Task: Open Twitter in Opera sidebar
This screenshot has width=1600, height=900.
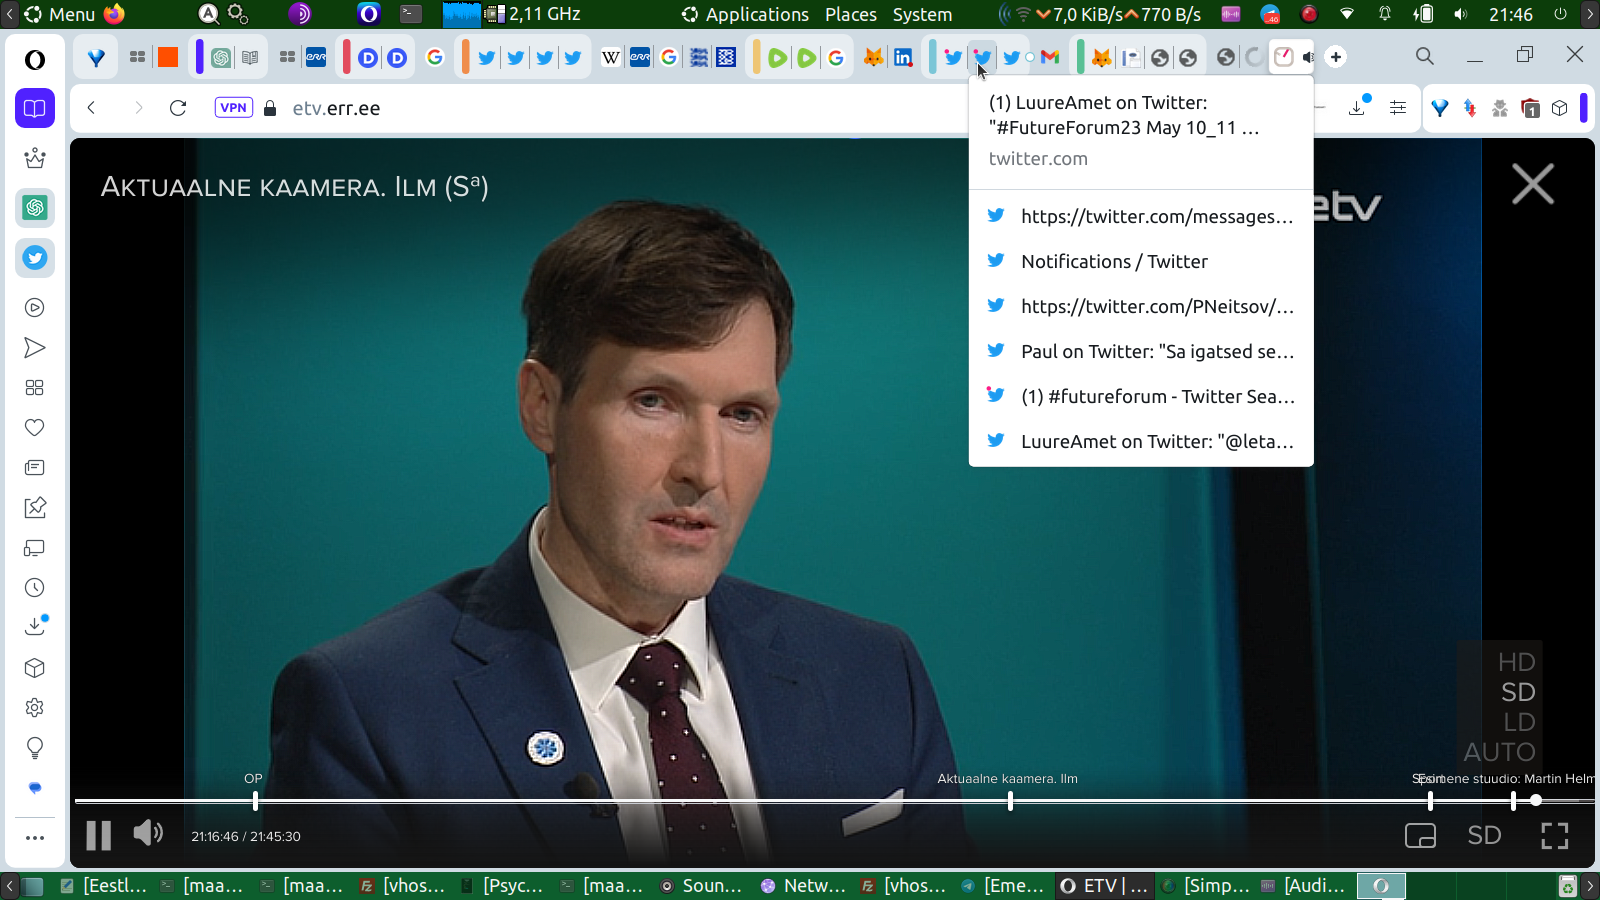Action: click(x=35, y=258)
